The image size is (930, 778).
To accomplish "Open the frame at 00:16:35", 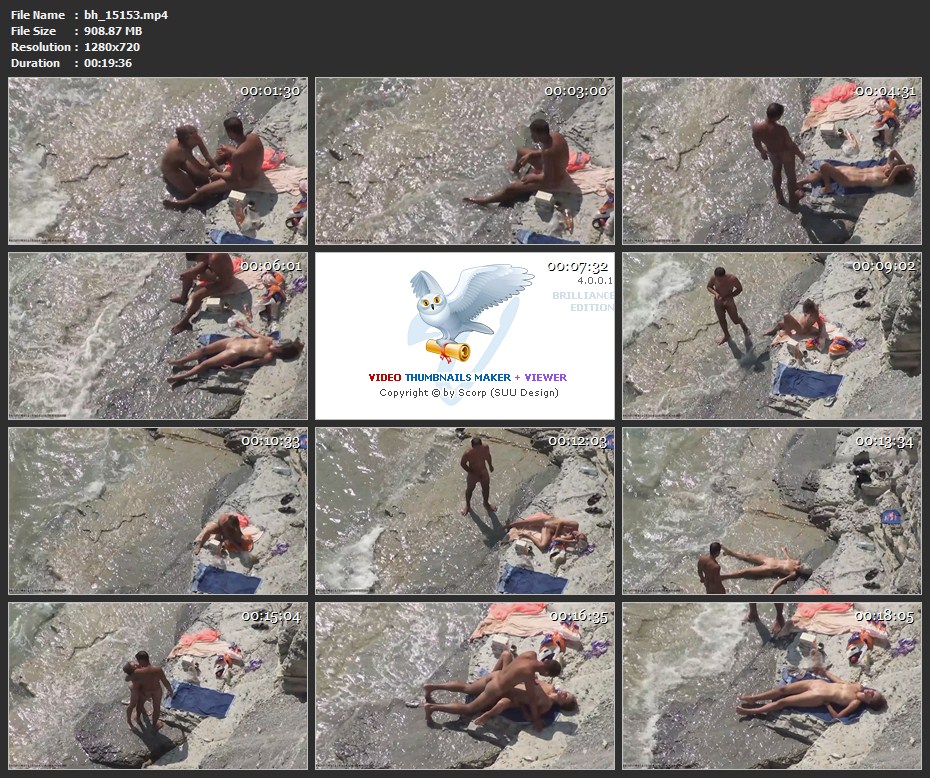I will point(465,685).
